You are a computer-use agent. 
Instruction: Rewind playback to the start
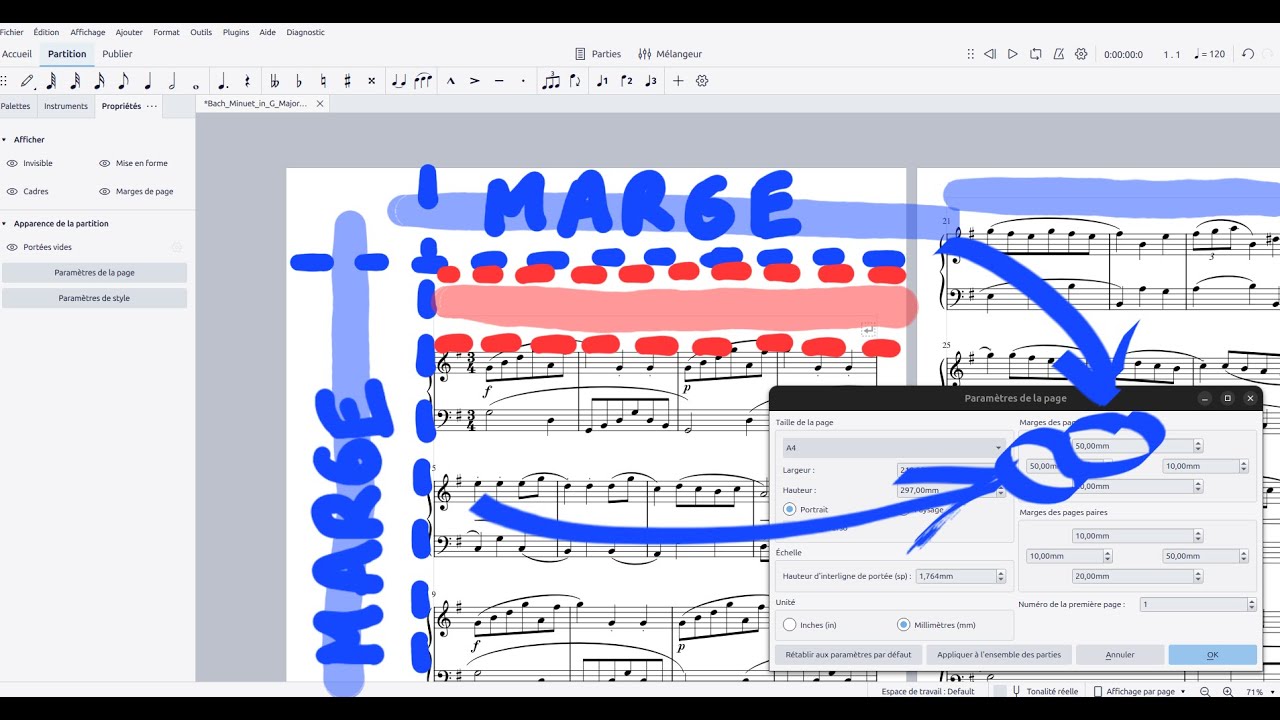[x=990, y=54]
